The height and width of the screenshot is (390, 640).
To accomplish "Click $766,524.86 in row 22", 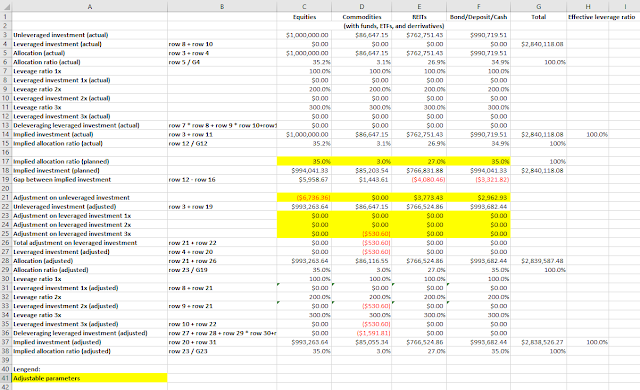I will 419,206.
